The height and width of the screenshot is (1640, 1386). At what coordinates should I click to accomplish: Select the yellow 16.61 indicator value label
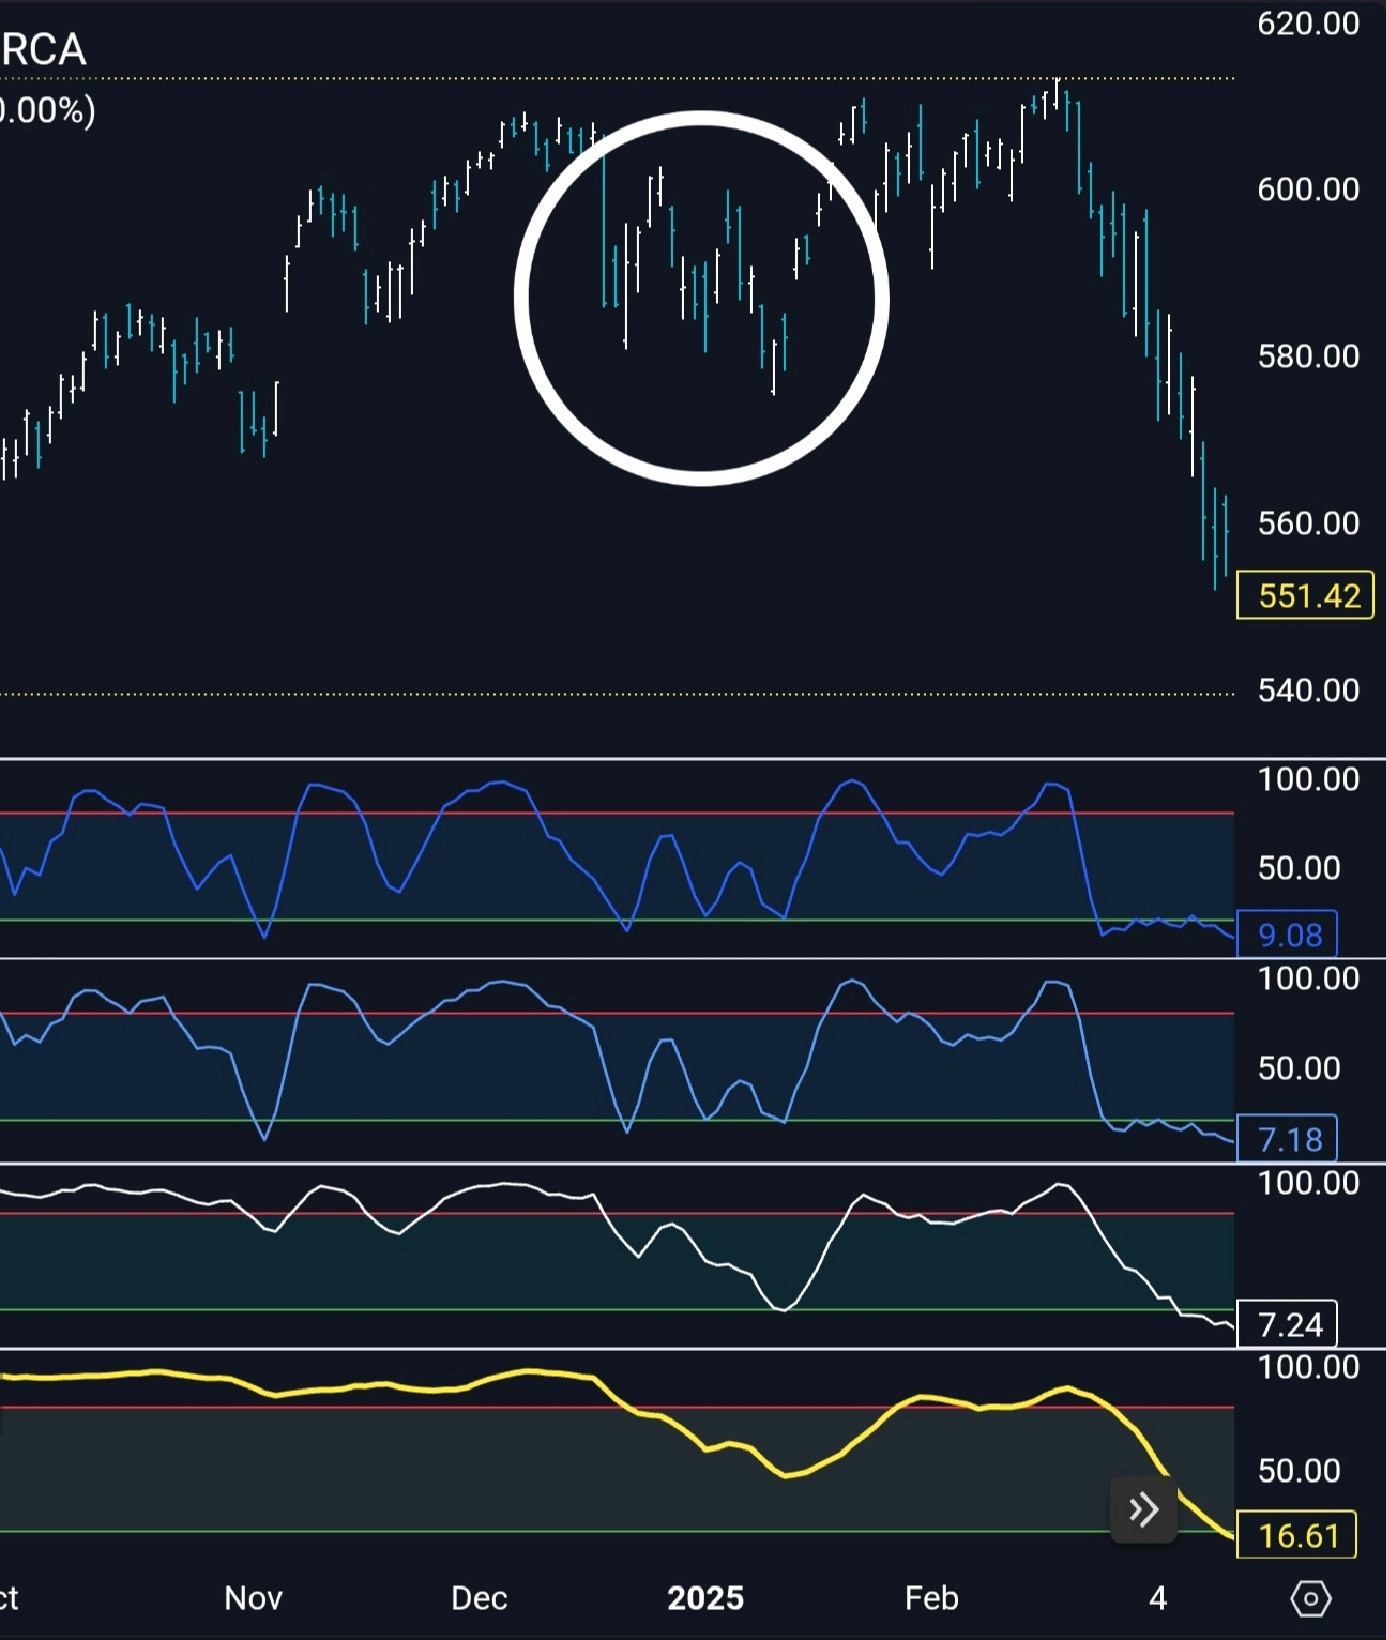(1296, 1535)
